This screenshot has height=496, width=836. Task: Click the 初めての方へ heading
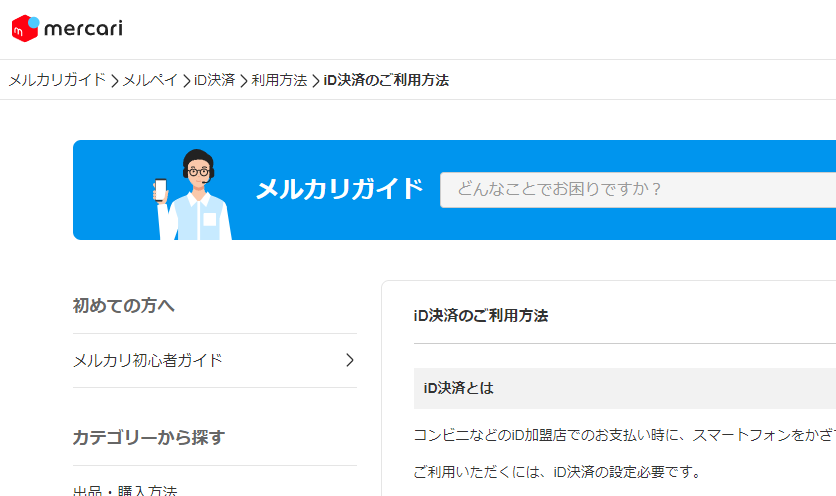click(x=124, y=306)
